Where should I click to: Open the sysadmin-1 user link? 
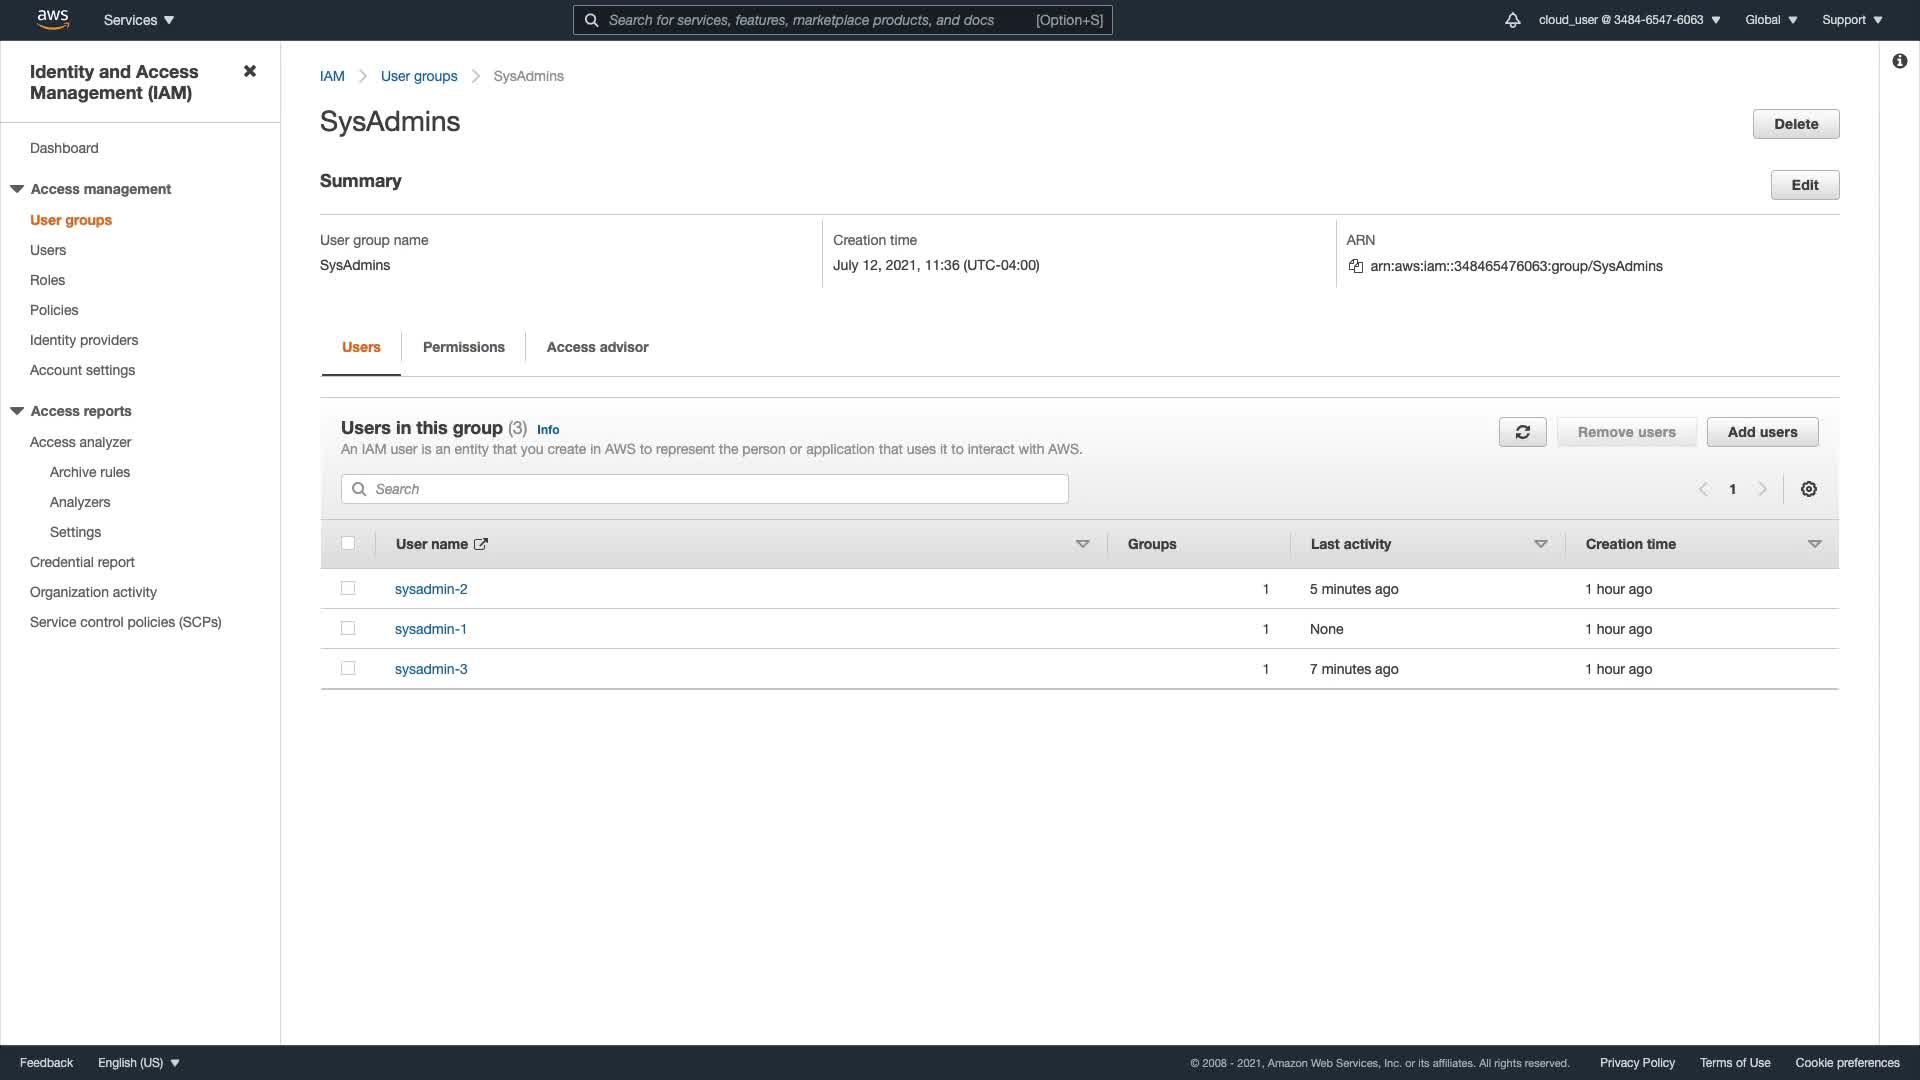point(430,629)
